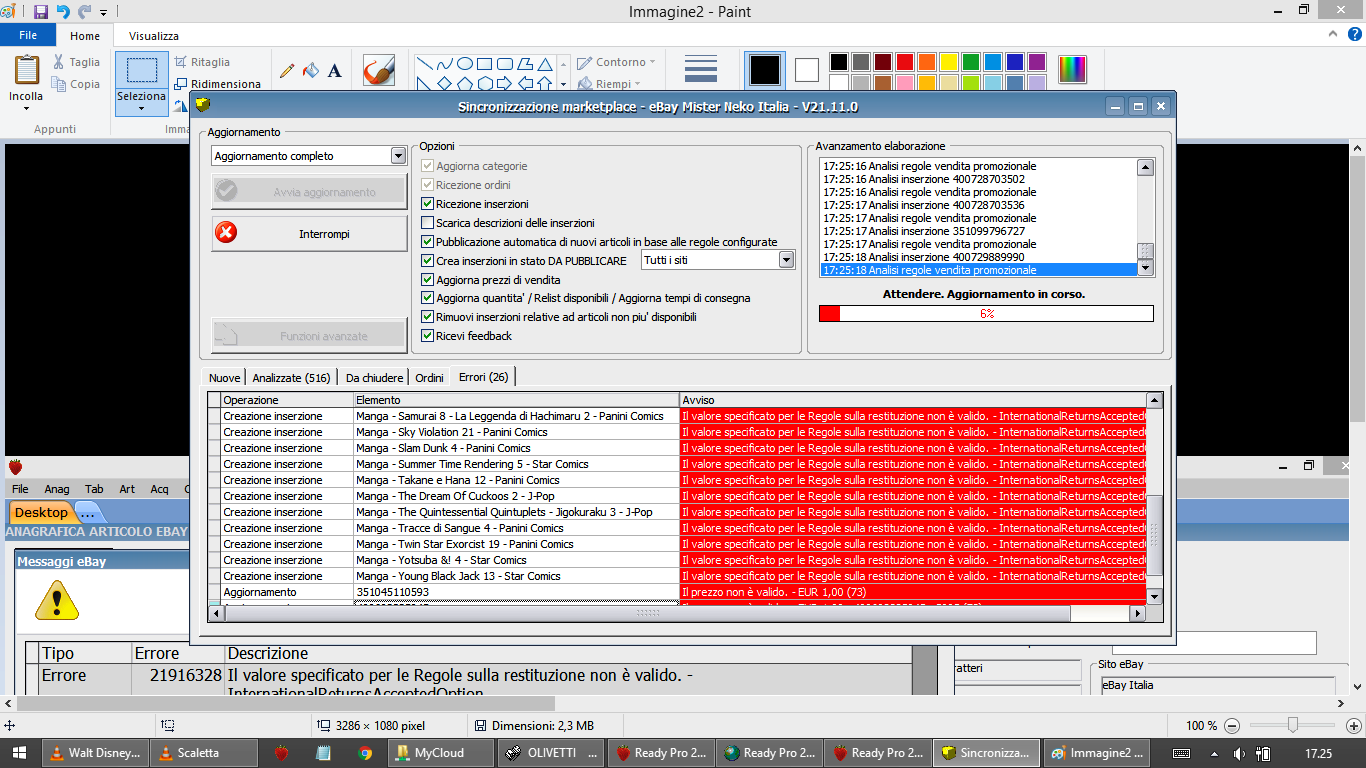1366x768 pixels.
Task: Click the zoom in plus icon in Paint status bar
Action: pyautogui.click(x=1354, y=726)
